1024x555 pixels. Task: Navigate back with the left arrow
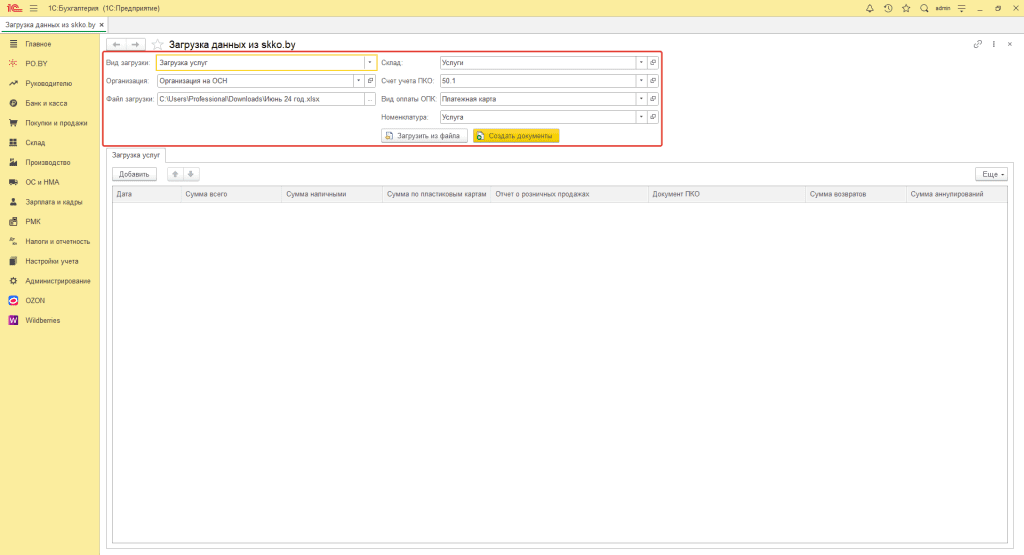click(116, 45)
